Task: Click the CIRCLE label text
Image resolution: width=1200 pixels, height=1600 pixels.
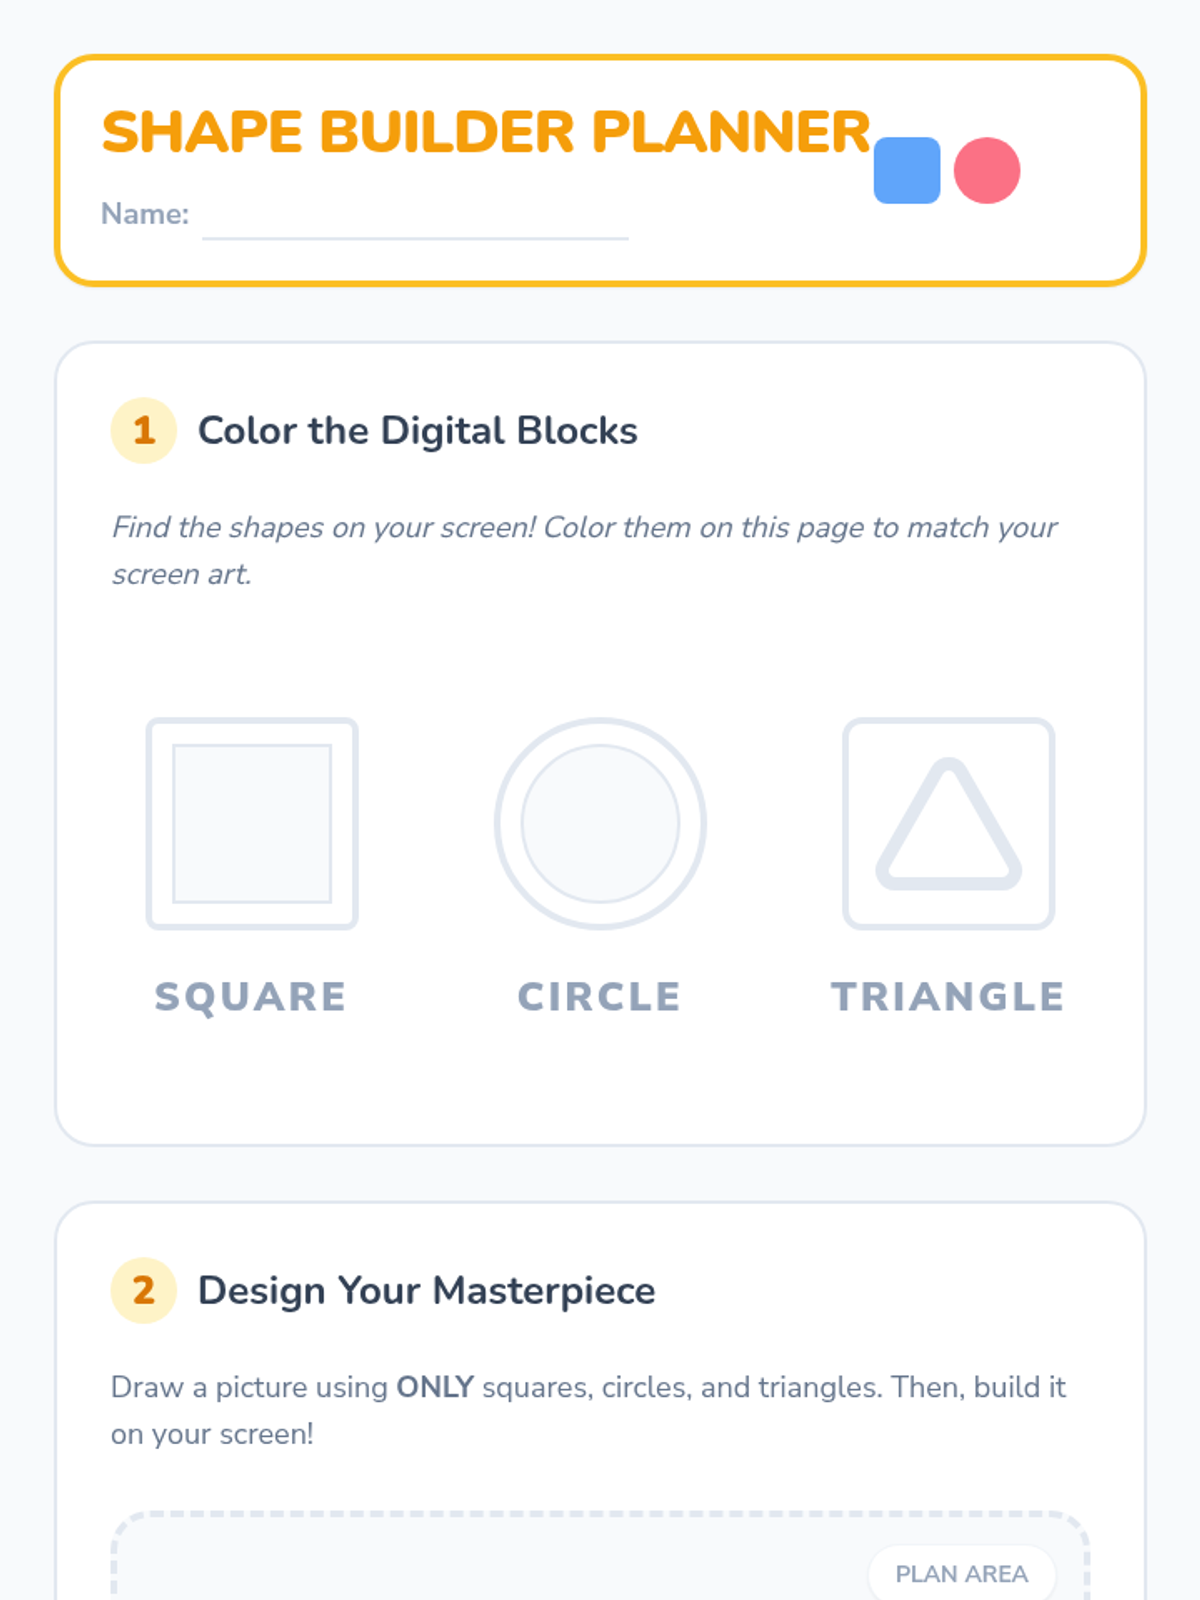Action: point(600,997)
